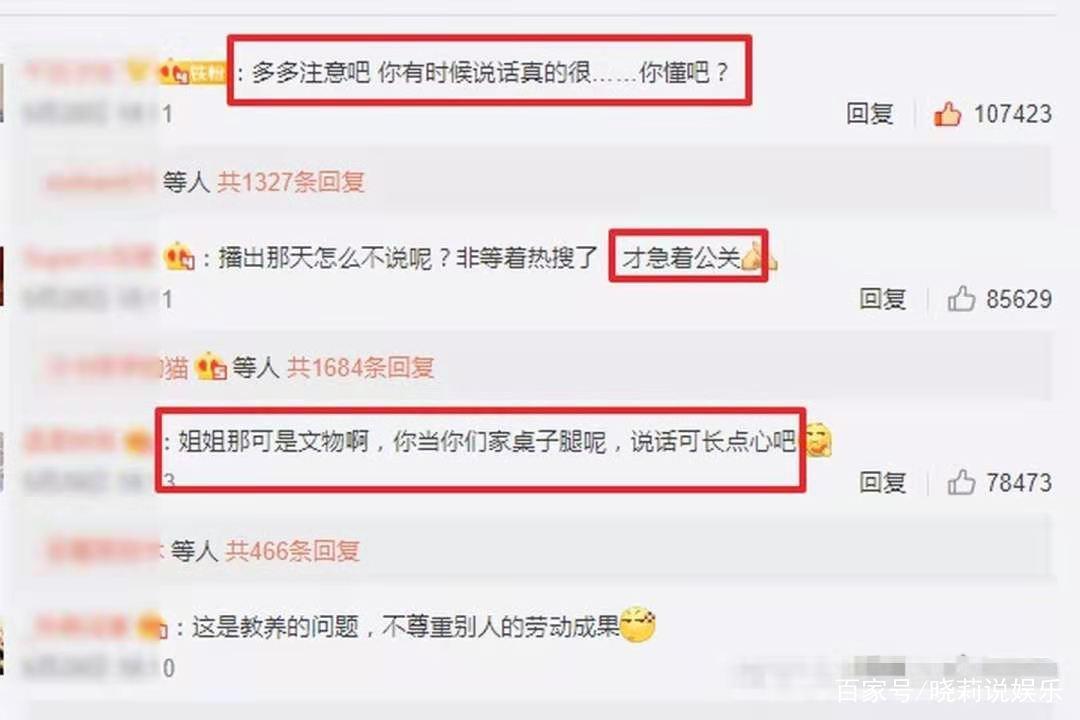Click the 才急着公关 highlighted text
The image size is (1080, 720).
(681, 258)
